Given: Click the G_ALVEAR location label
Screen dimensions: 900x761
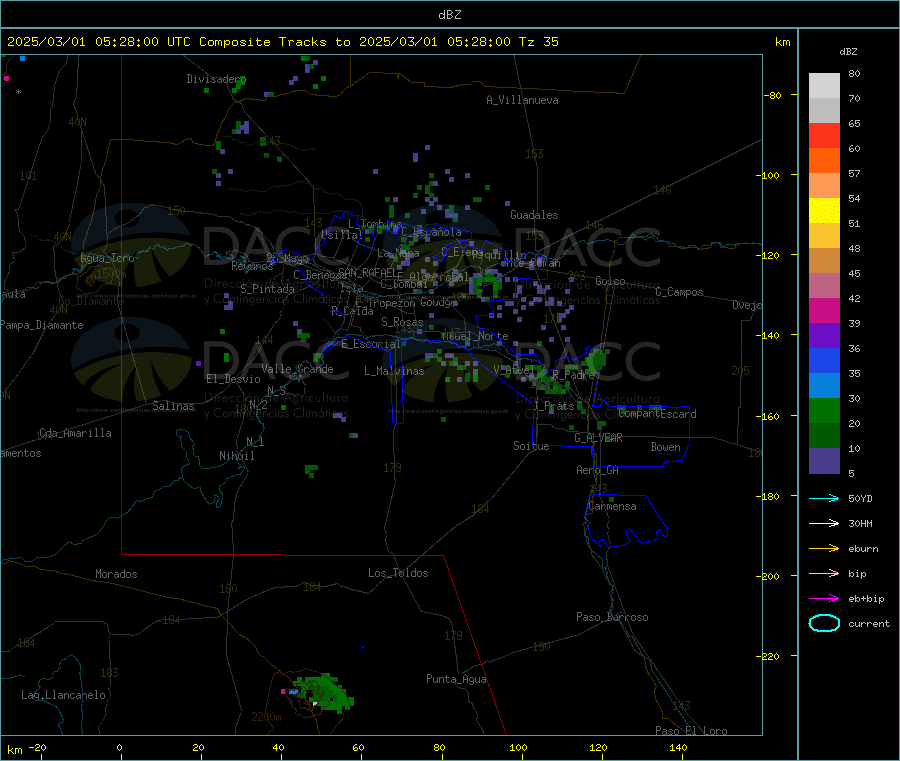Looking at the screenshot, I should click(598, 438).
